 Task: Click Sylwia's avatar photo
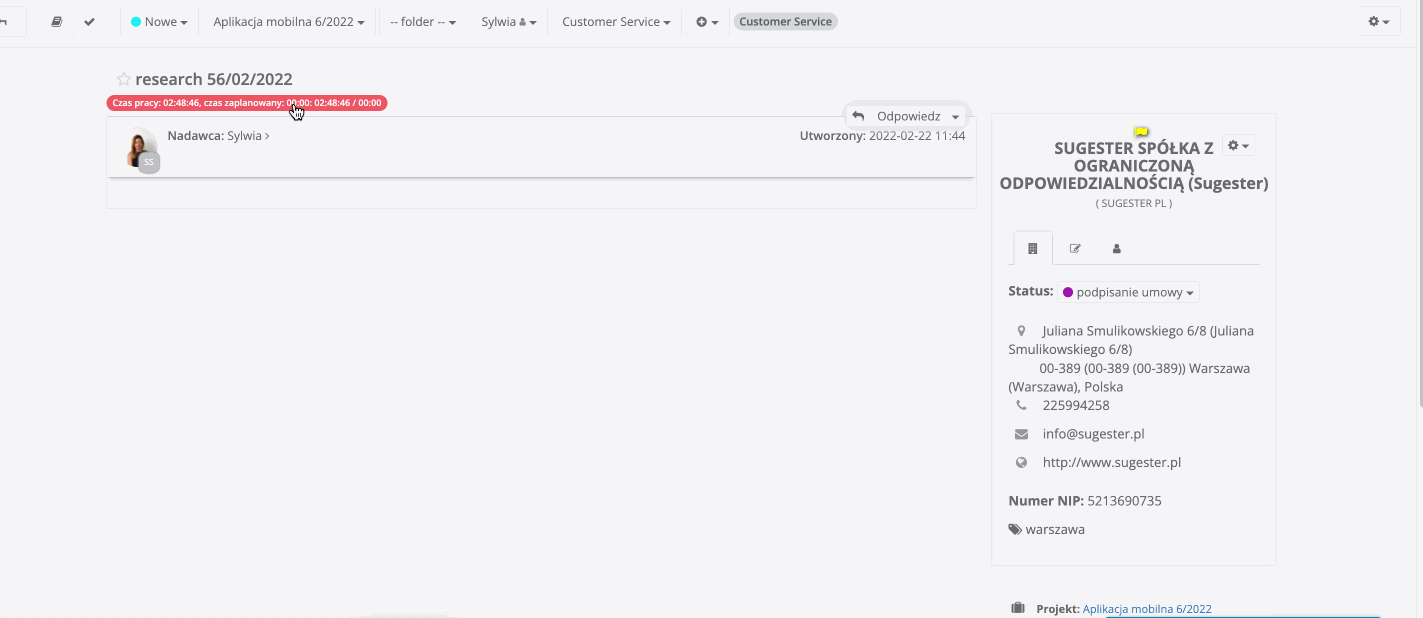(x=142, y=148)
